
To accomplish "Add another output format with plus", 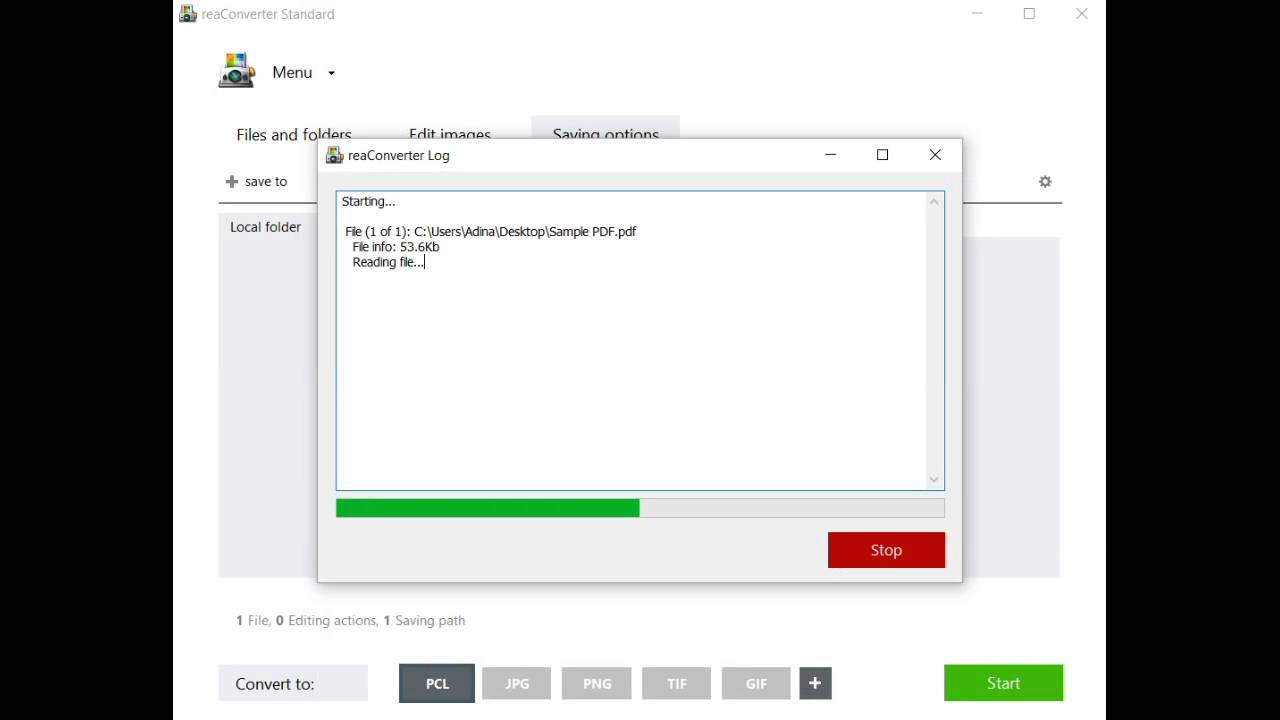I will (815, 684).
